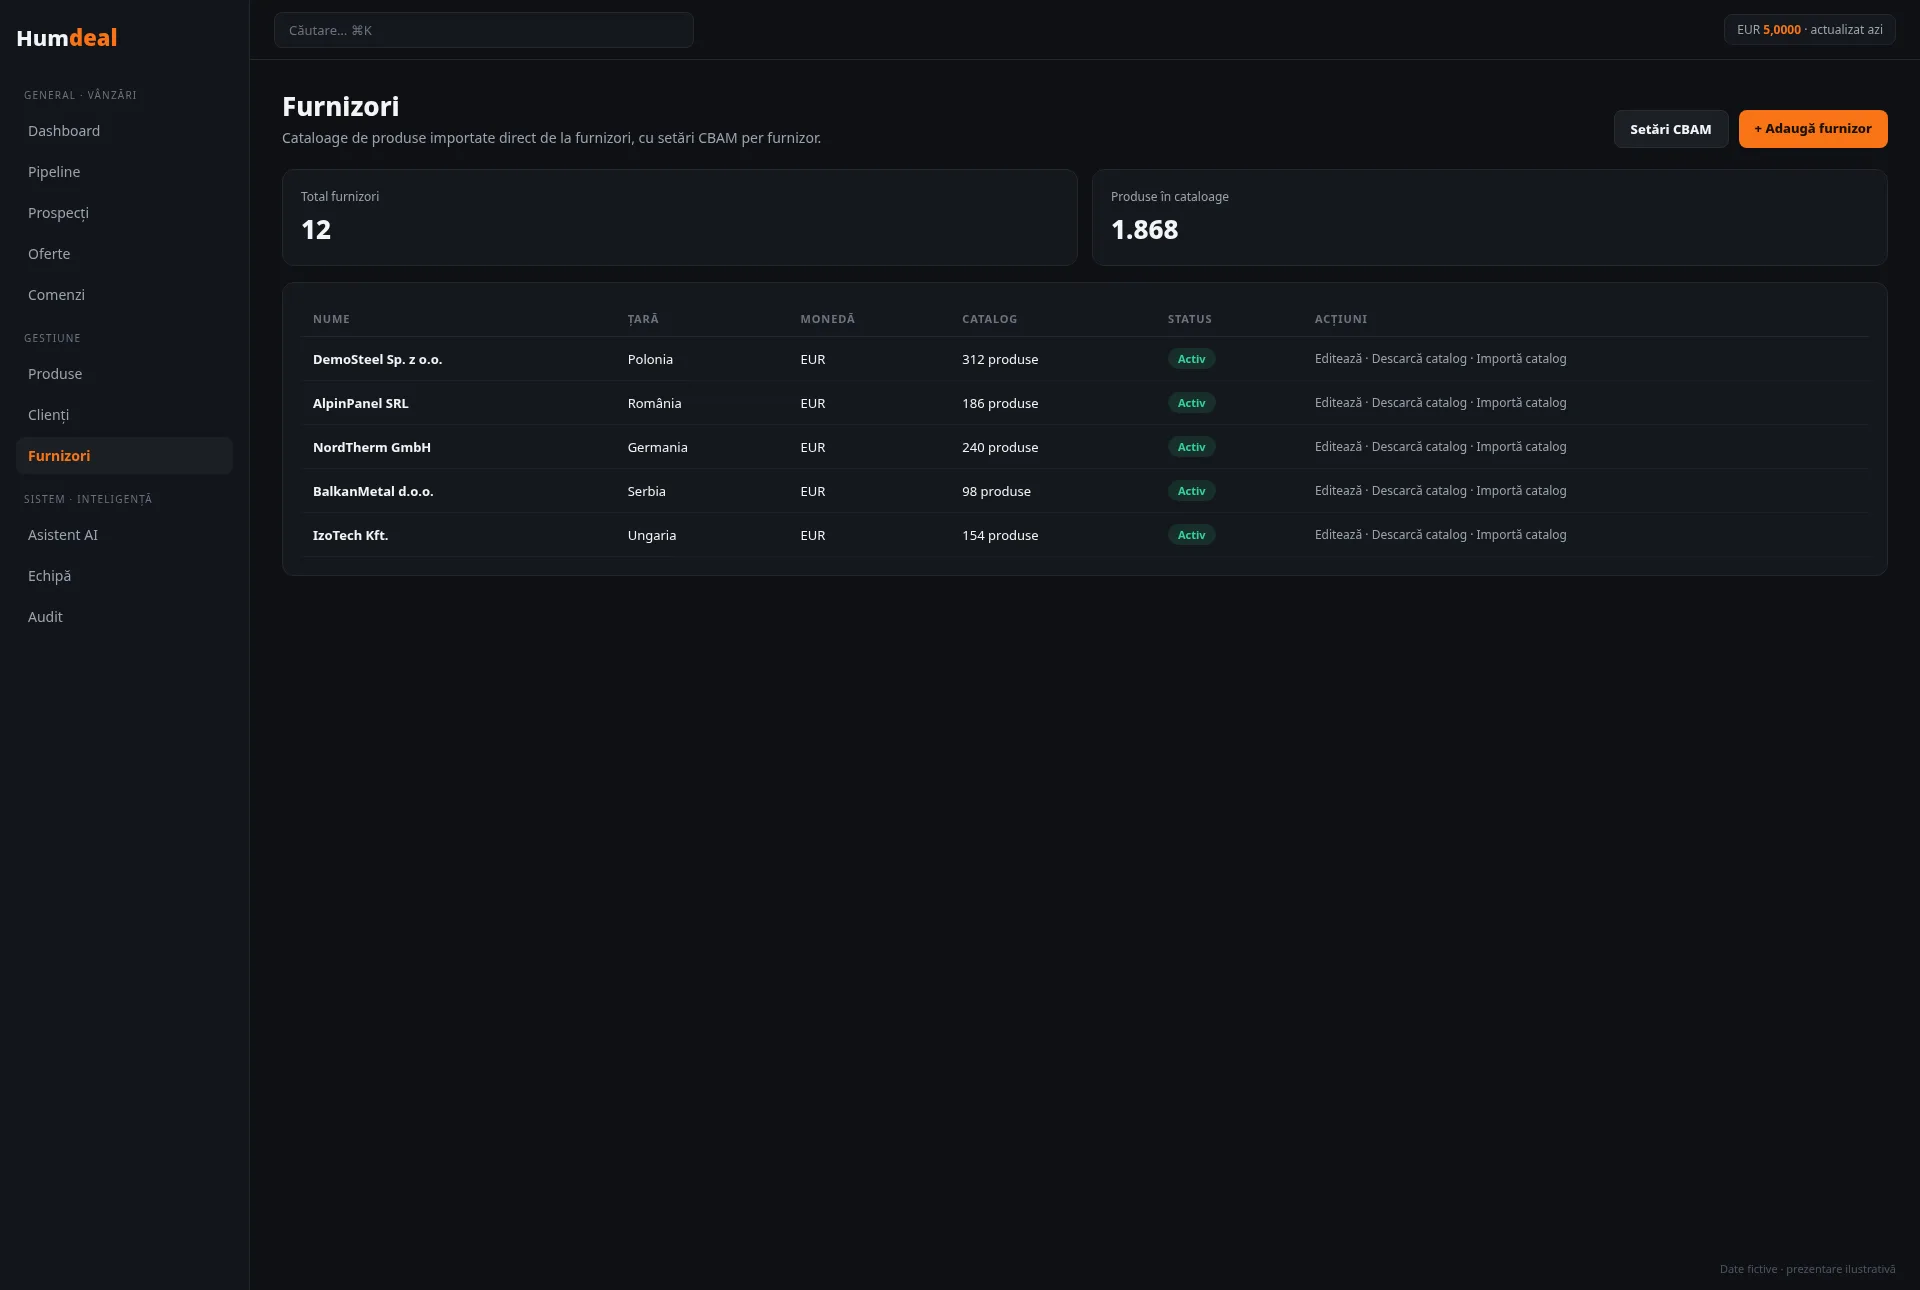This screenshot has width=1920, height=1290.
Task: Click the NordTherm GmbH supplier name
Action: [x=372, y=447]
